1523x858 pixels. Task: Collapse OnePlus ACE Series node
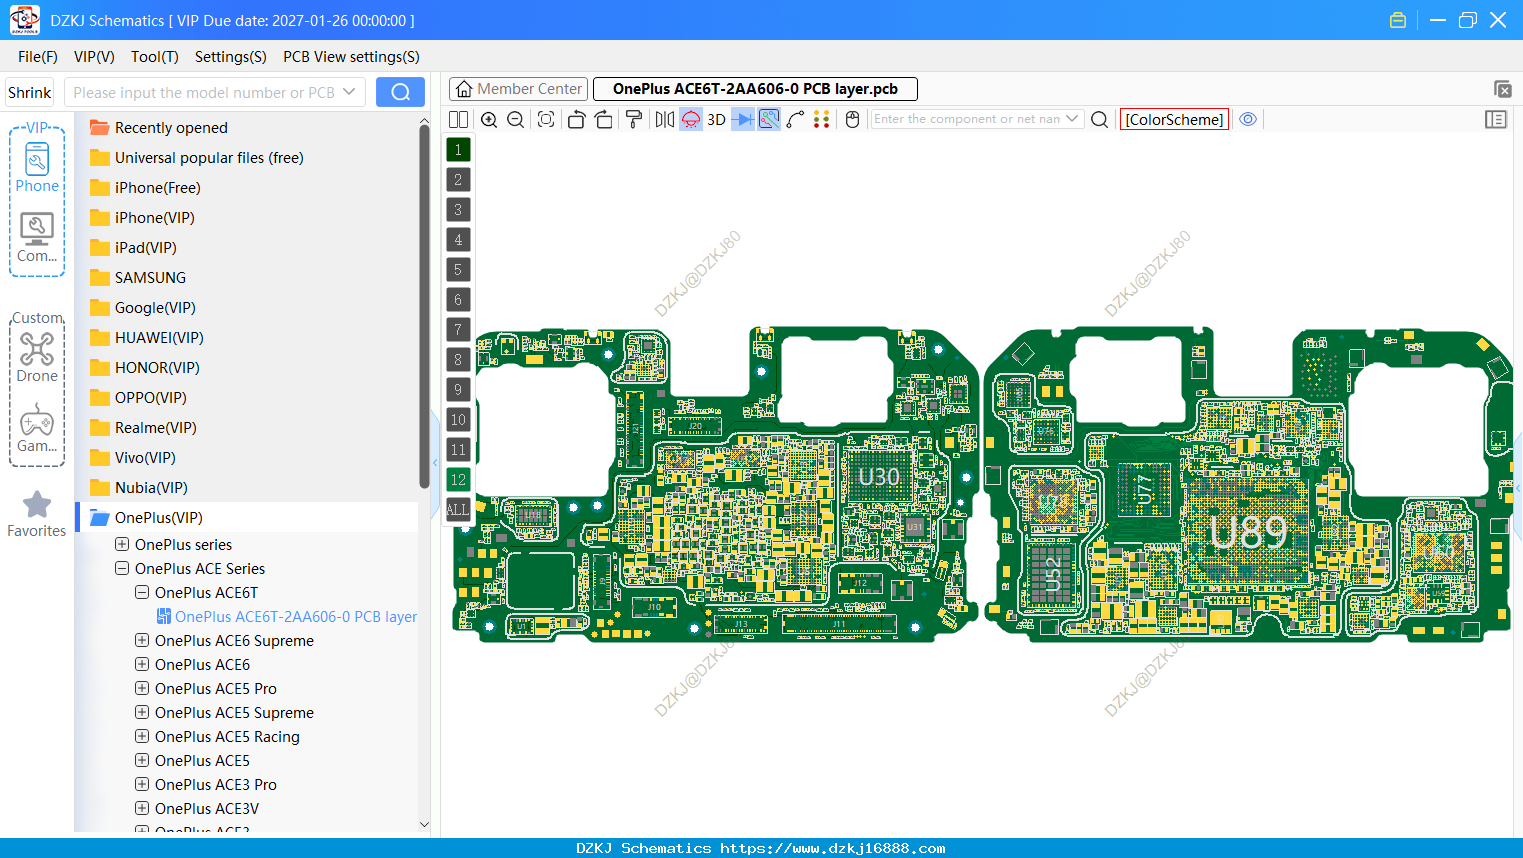[122, 568]
